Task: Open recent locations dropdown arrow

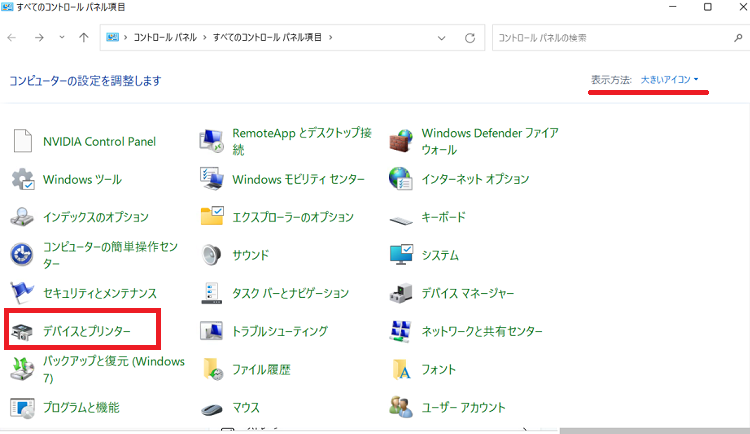Action: (x=62, y=37)
